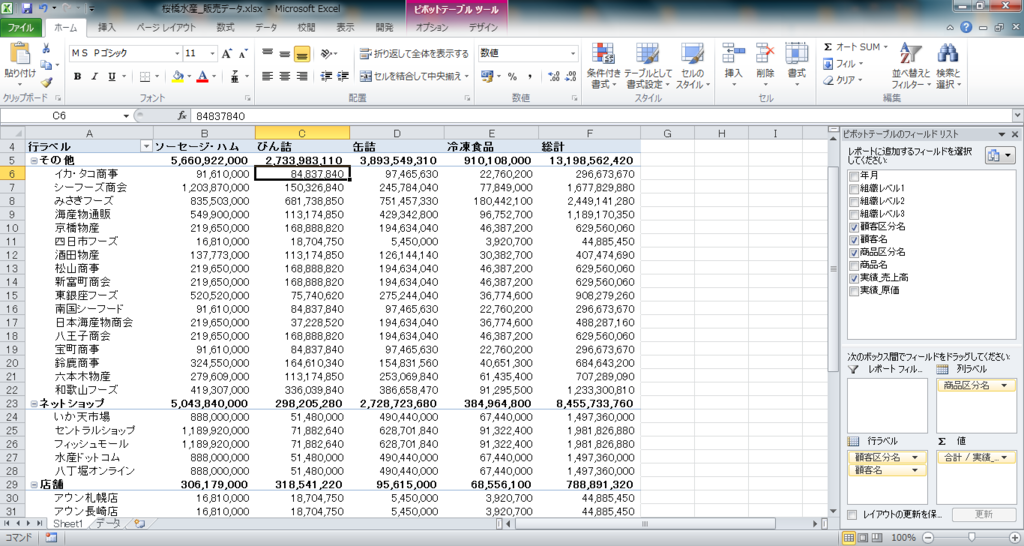Open 顧客区分名 row field dropdown
The width and height of the screenshot is (1024, 546).
(x=915, y=457)
